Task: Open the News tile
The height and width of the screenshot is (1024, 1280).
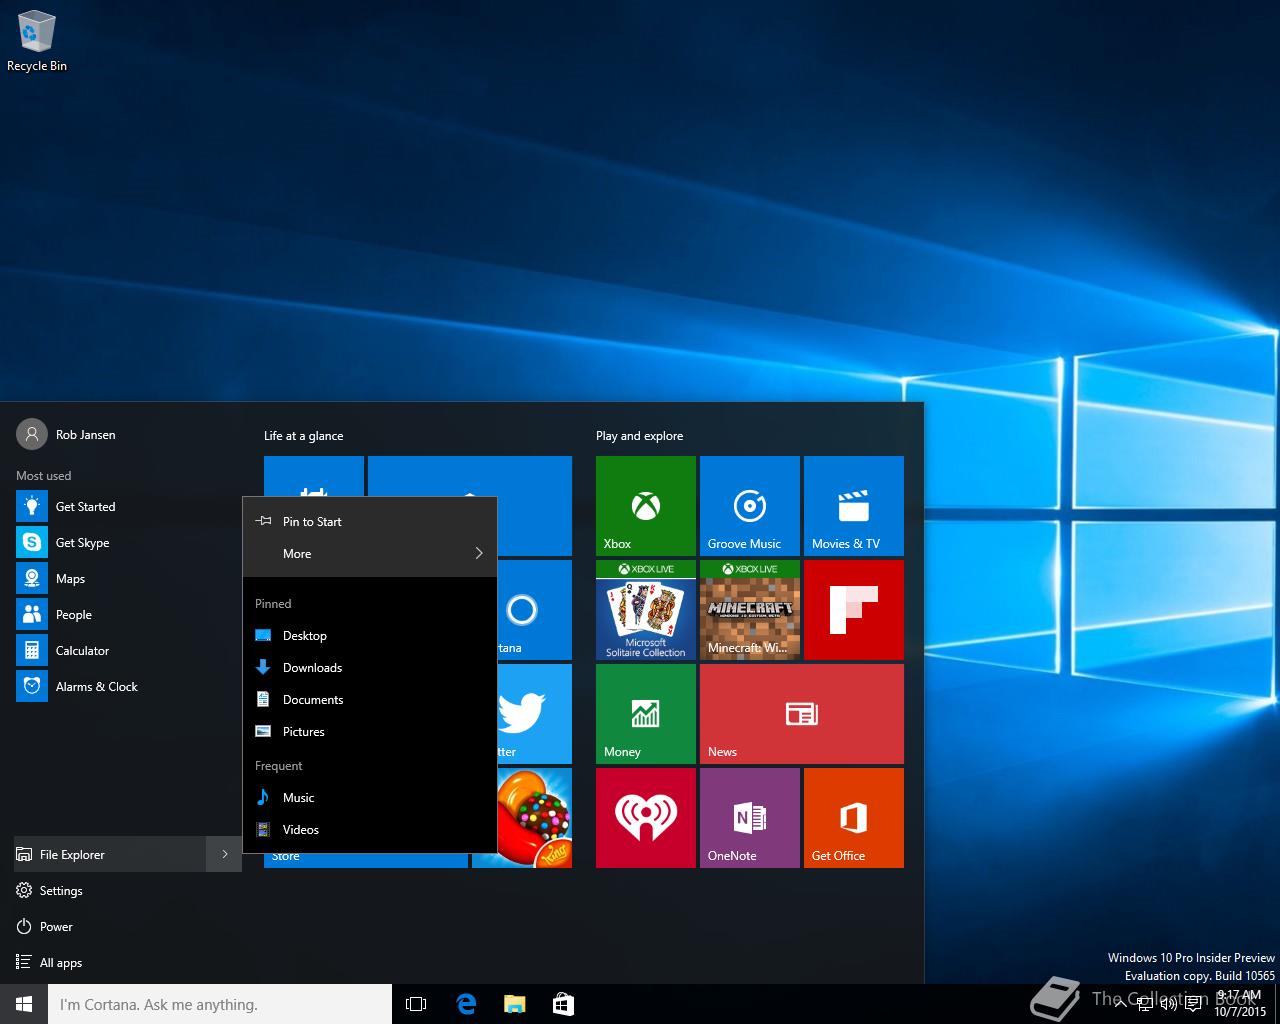Action: click(x=802, y=714)
